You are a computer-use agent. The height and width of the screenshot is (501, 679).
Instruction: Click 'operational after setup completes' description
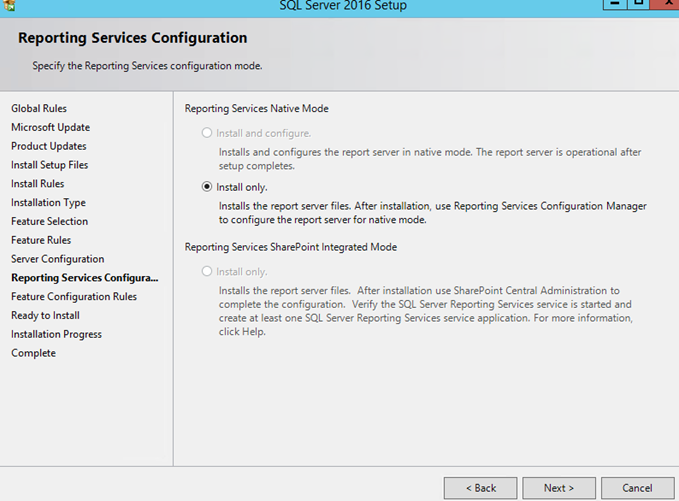click(430, 159)
